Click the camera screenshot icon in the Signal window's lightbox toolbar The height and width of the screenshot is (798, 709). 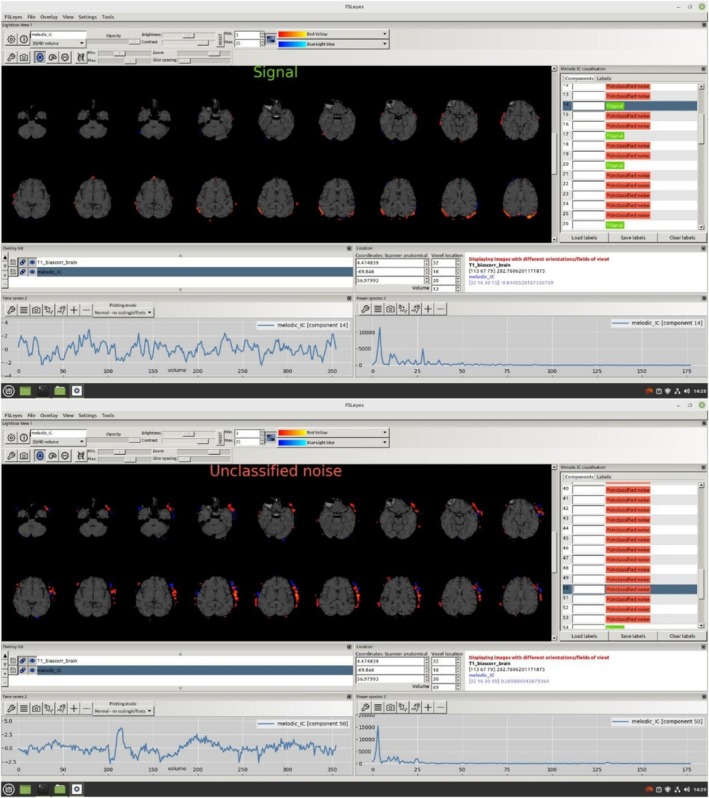click(x=24, y=58)
